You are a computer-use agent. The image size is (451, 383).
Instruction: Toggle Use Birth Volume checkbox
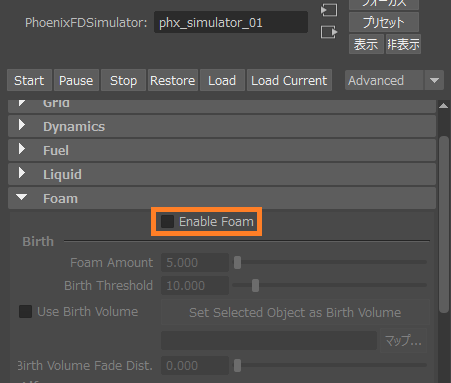25,312
